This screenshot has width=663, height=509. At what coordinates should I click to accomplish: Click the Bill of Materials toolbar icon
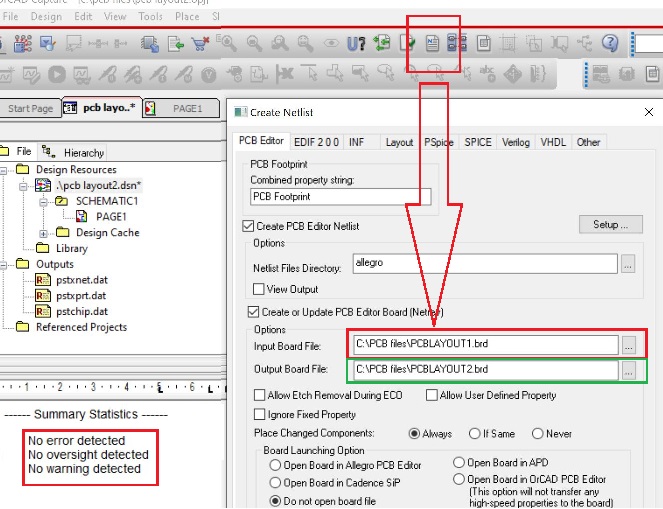[483, 44]
